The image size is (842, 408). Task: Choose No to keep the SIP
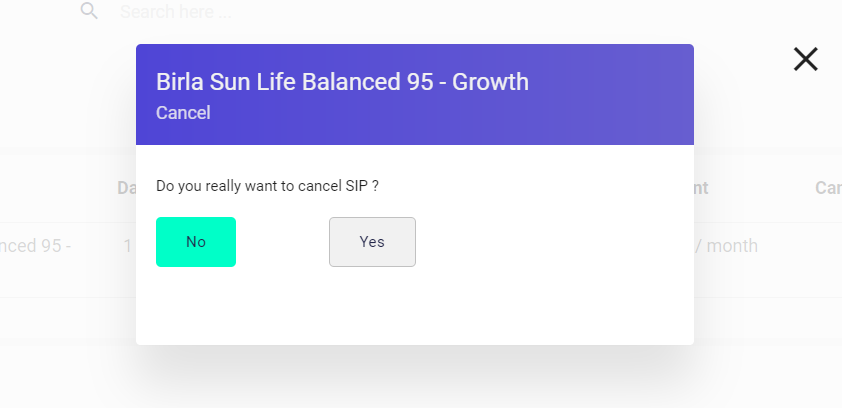196,242
